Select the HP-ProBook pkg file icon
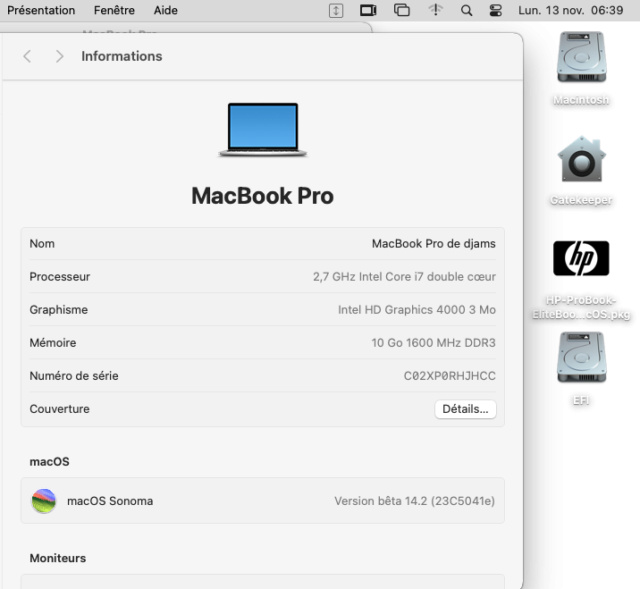 click(x=581, y=259)
